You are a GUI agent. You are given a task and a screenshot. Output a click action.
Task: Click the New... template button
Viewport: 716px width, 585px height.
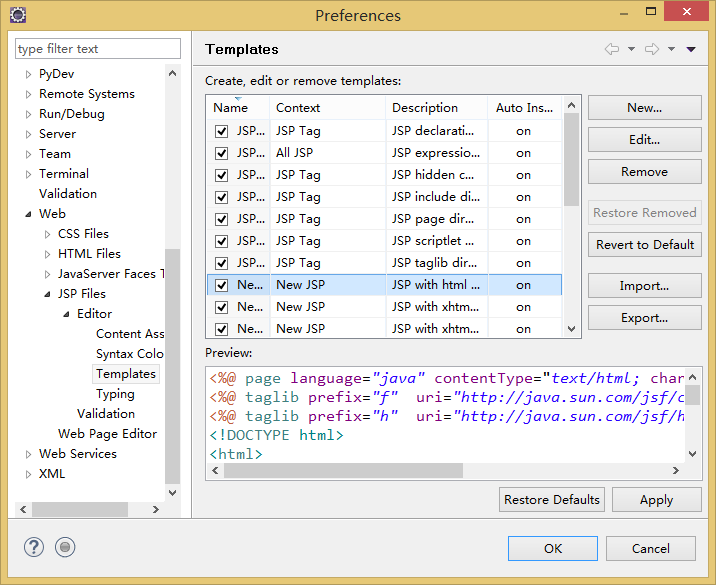644,108
